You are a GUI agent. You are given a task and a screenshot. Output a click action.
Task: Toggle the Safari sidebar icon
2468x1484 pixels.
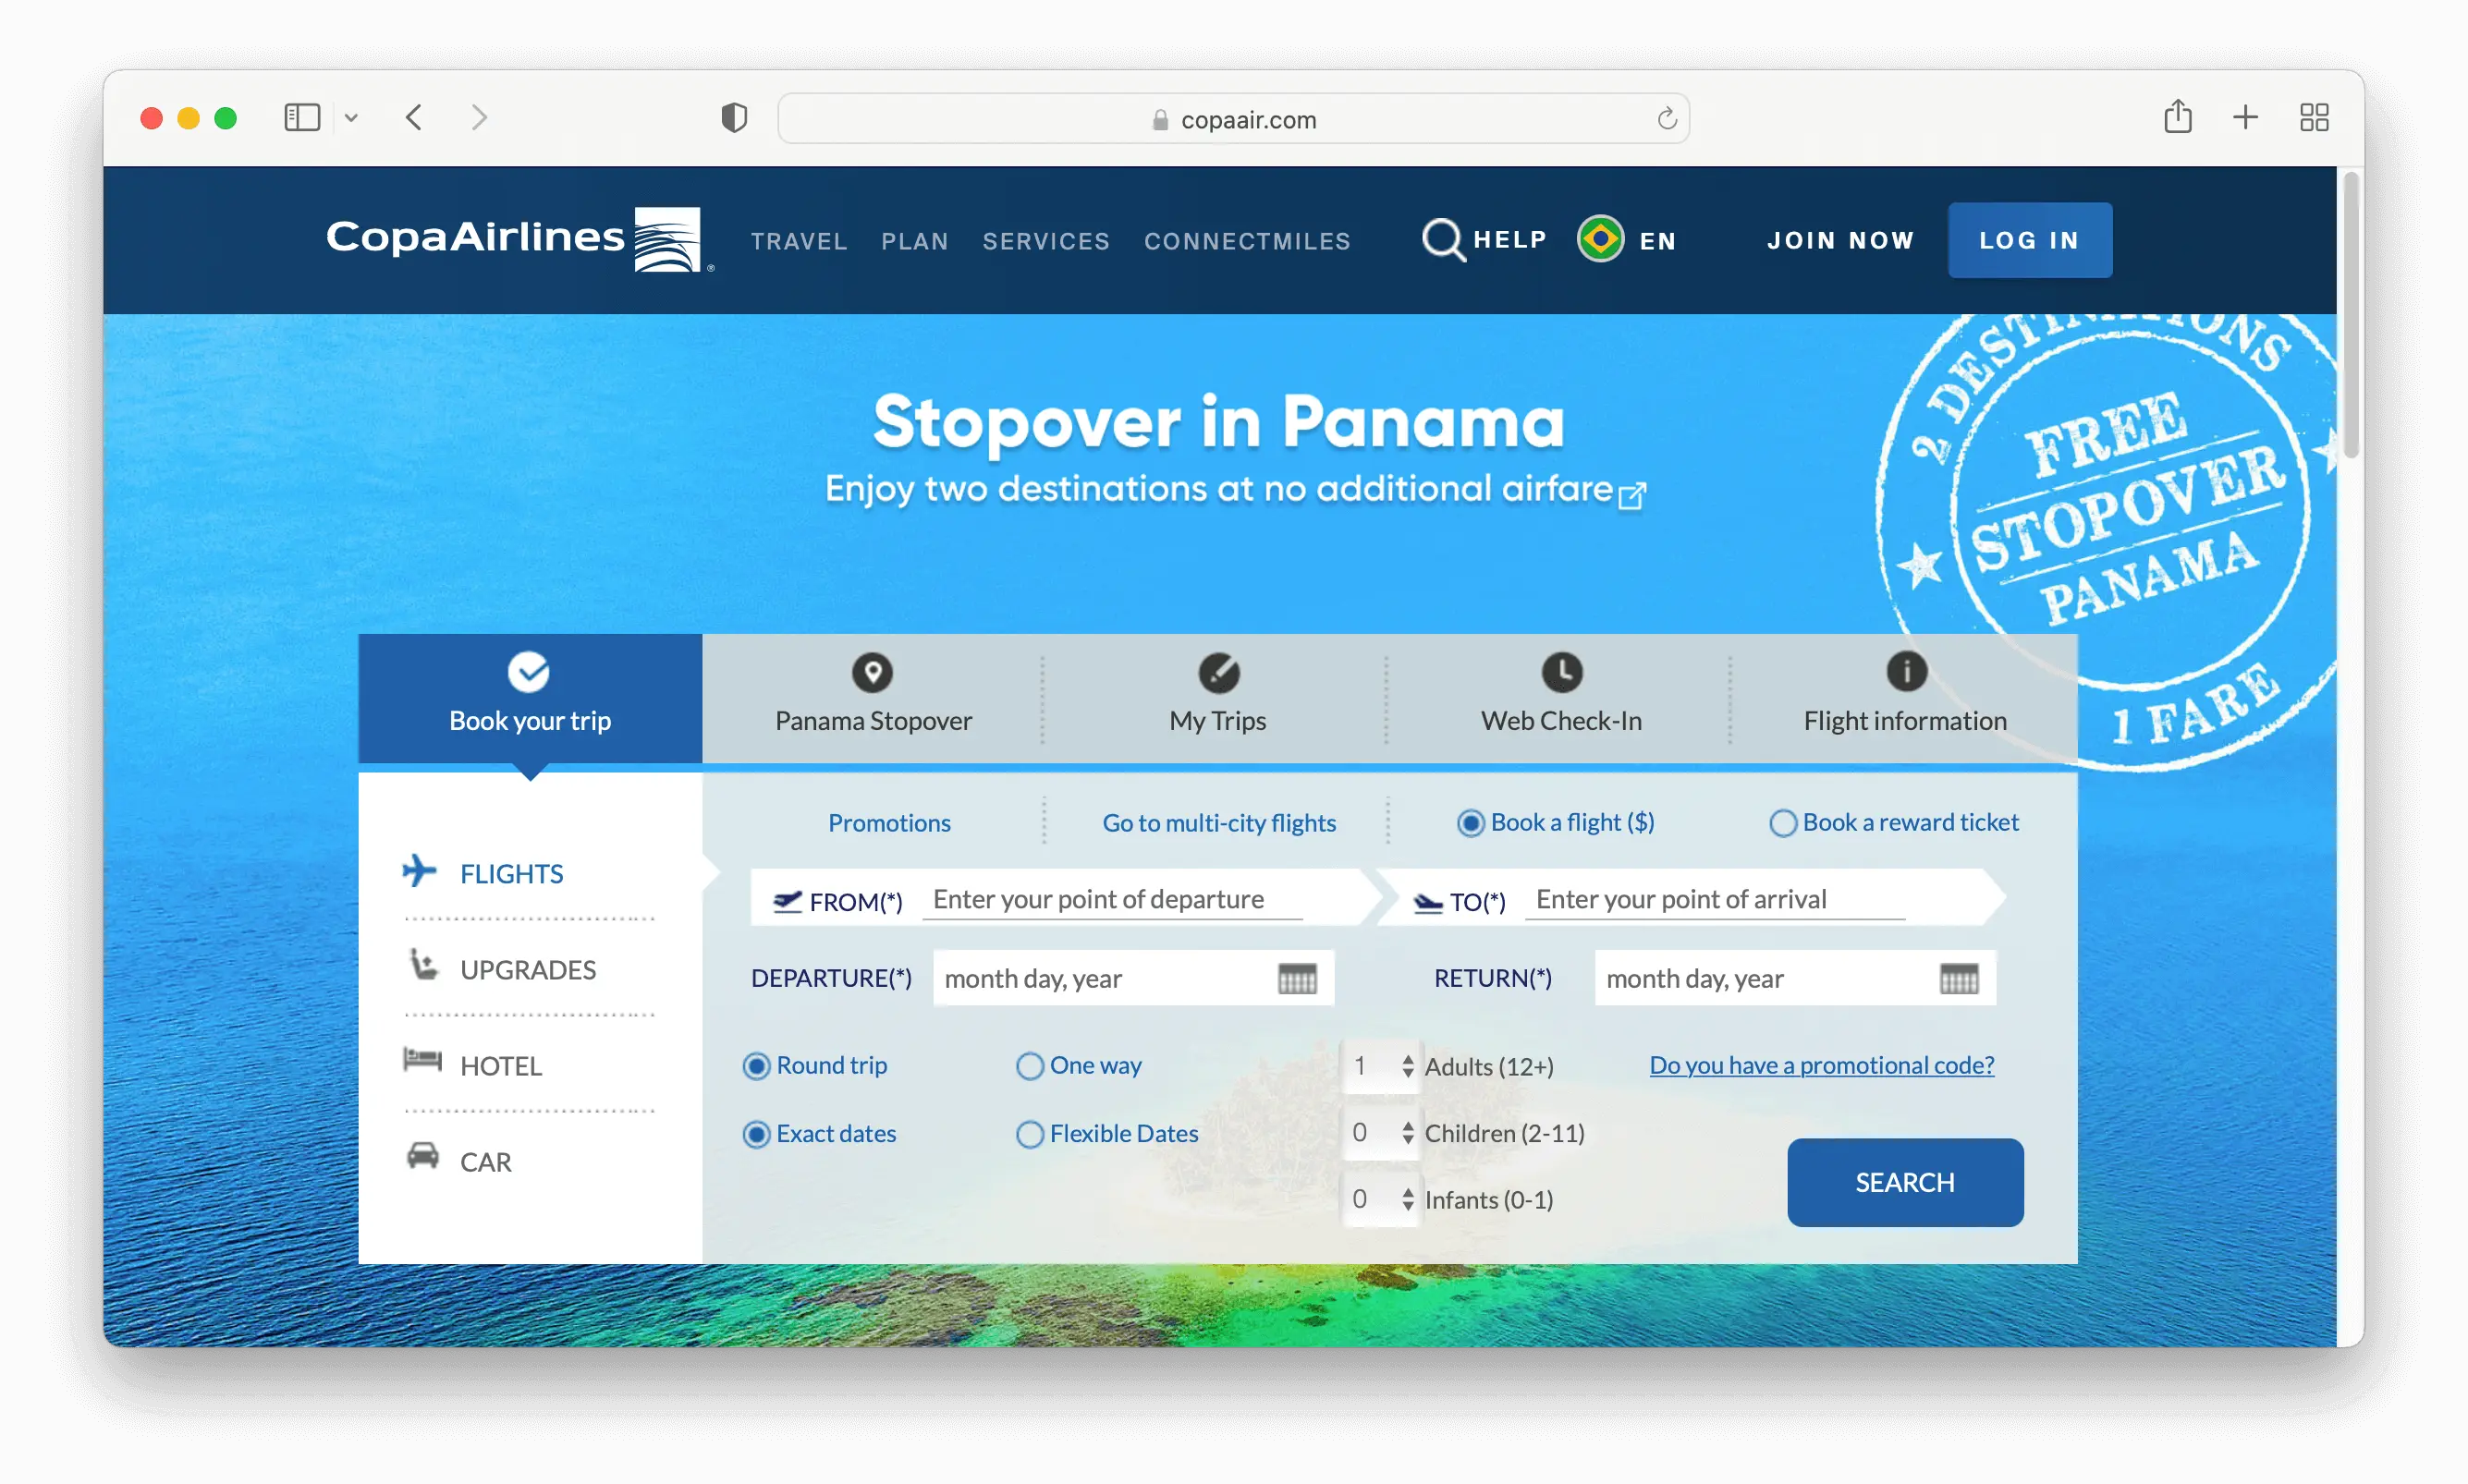[302, 117]
